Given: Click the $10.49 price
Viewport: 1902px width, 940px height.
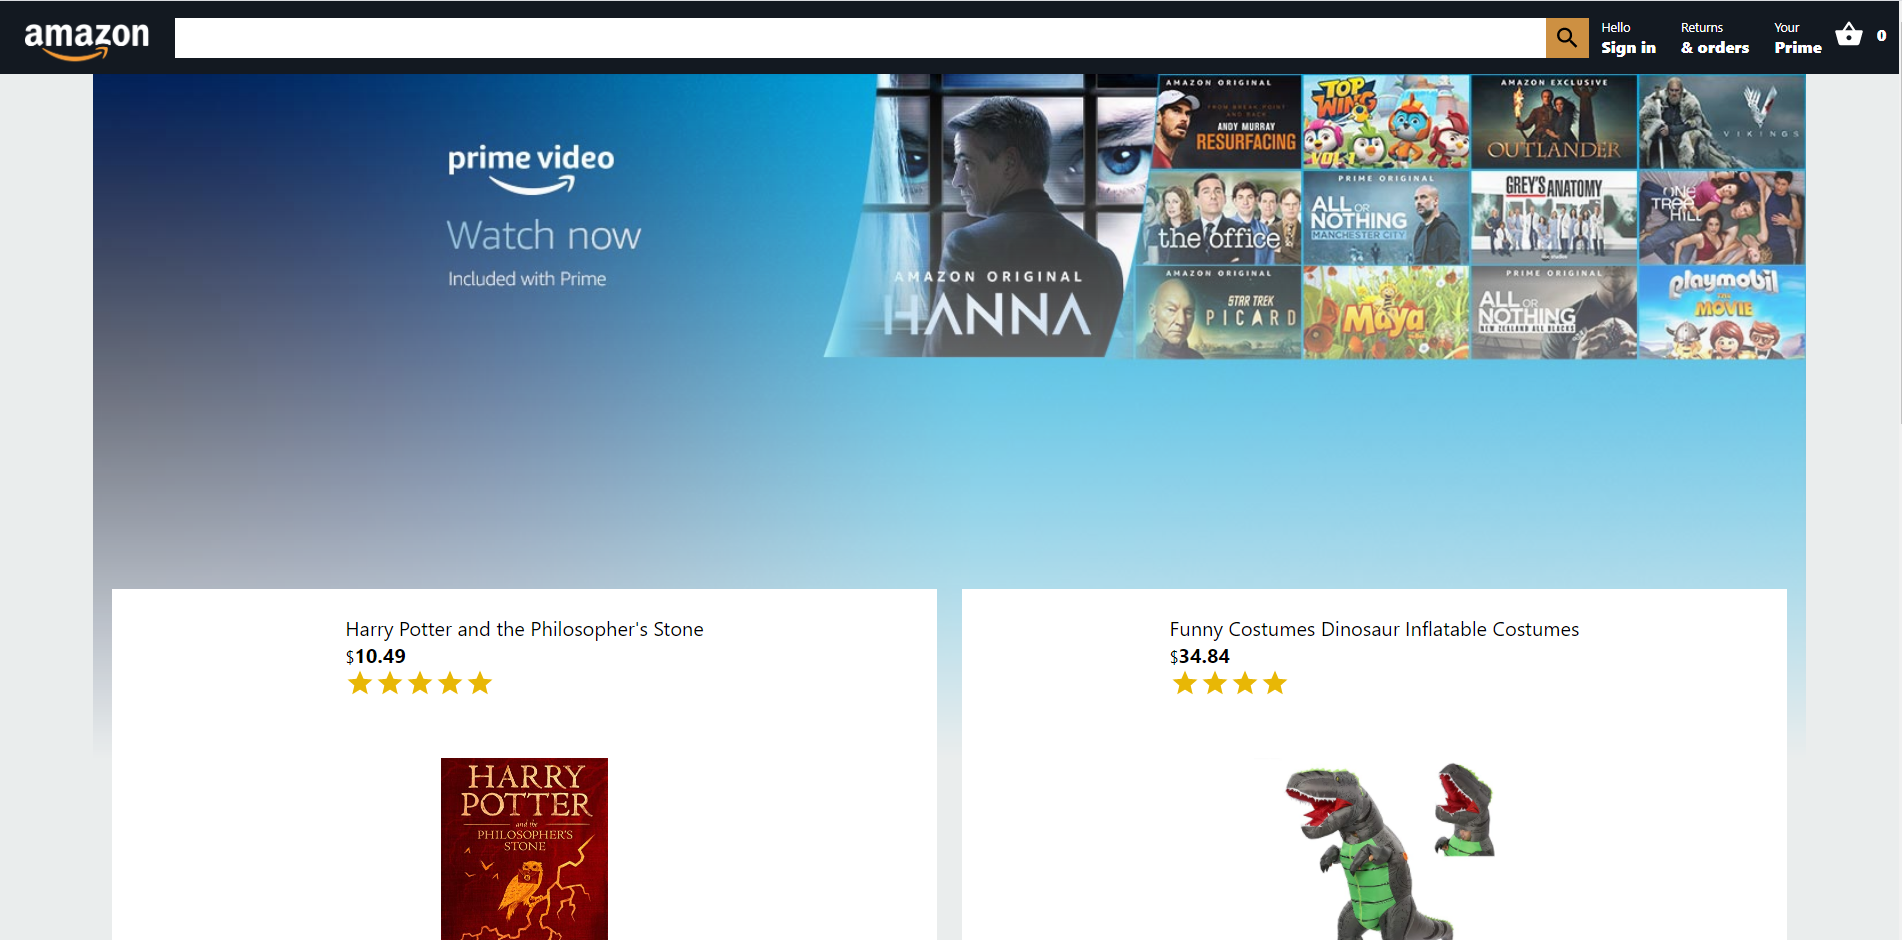Looking at the screenshot, I should (x=375, y=656).
